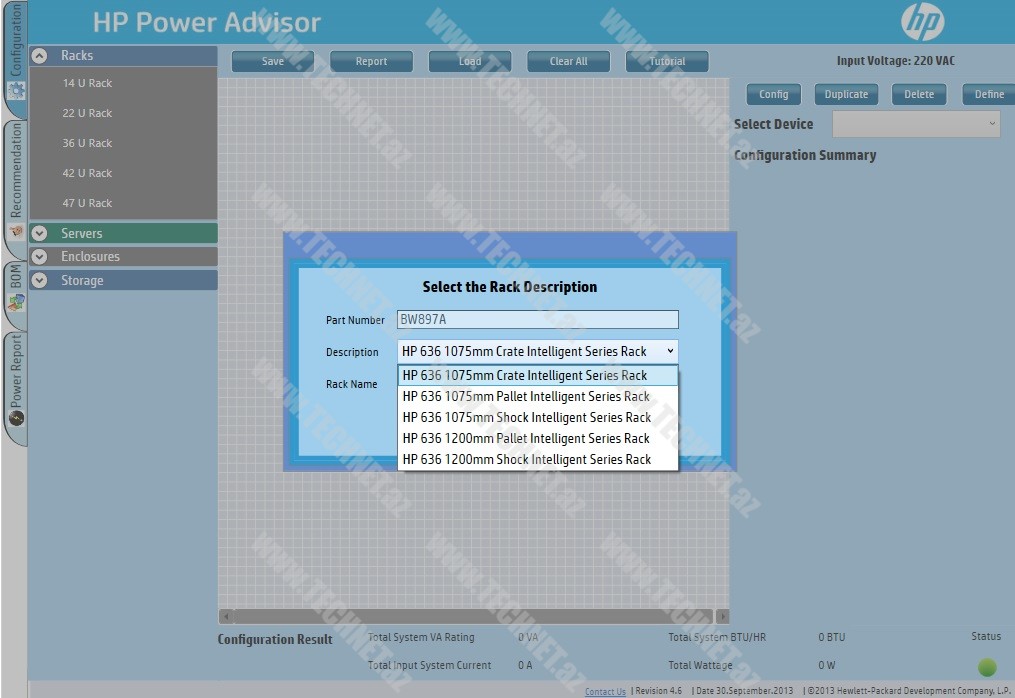This screenshot has height=698, width=1015.
Task: Select 14 U Rack from list
Action: point(87,83)
